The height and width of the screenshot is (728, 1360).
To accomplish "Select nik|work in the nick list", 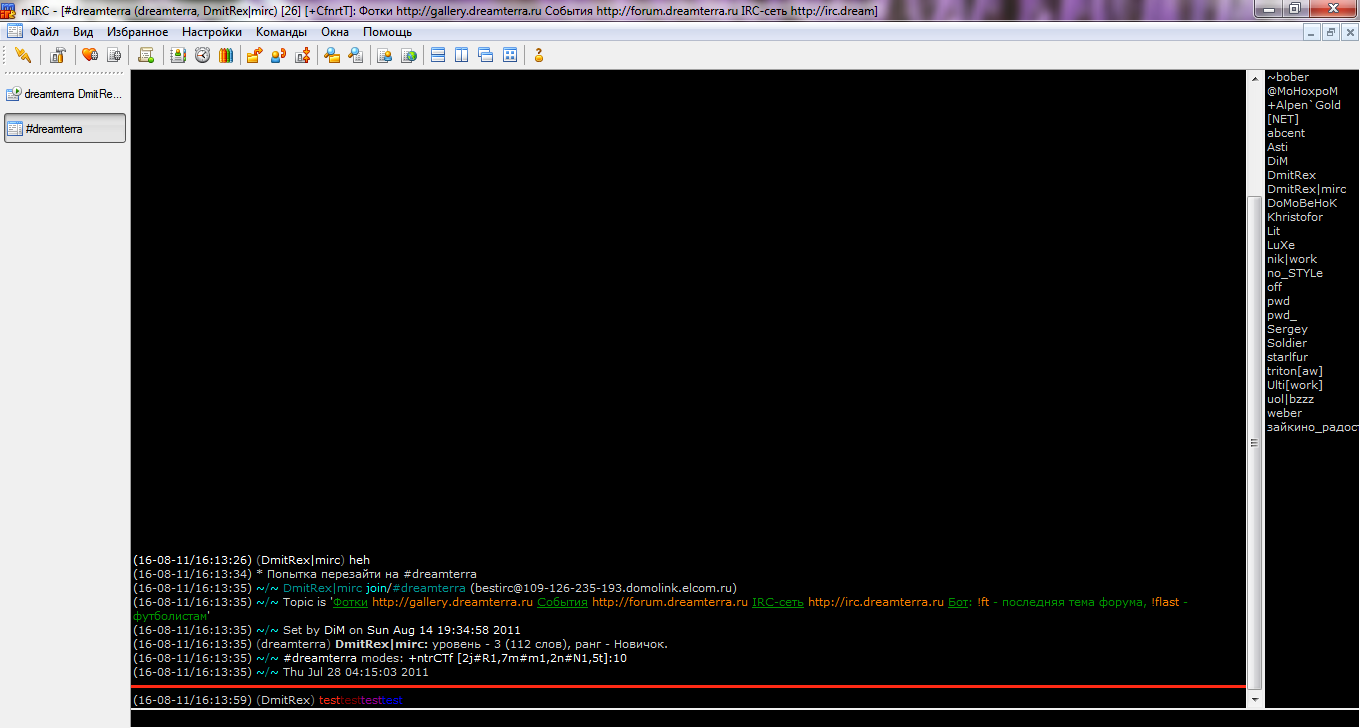I will tap(1292, 259).
